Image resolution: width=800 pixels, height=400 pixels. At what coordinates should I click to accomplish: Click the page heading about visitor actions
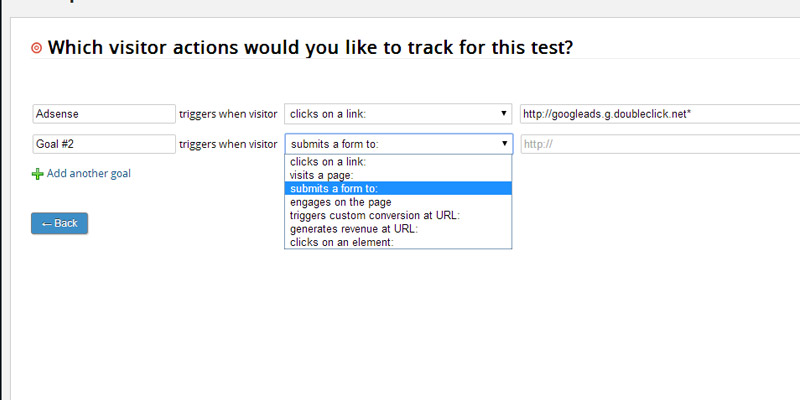pyautogui.click(x=310, y=48)
